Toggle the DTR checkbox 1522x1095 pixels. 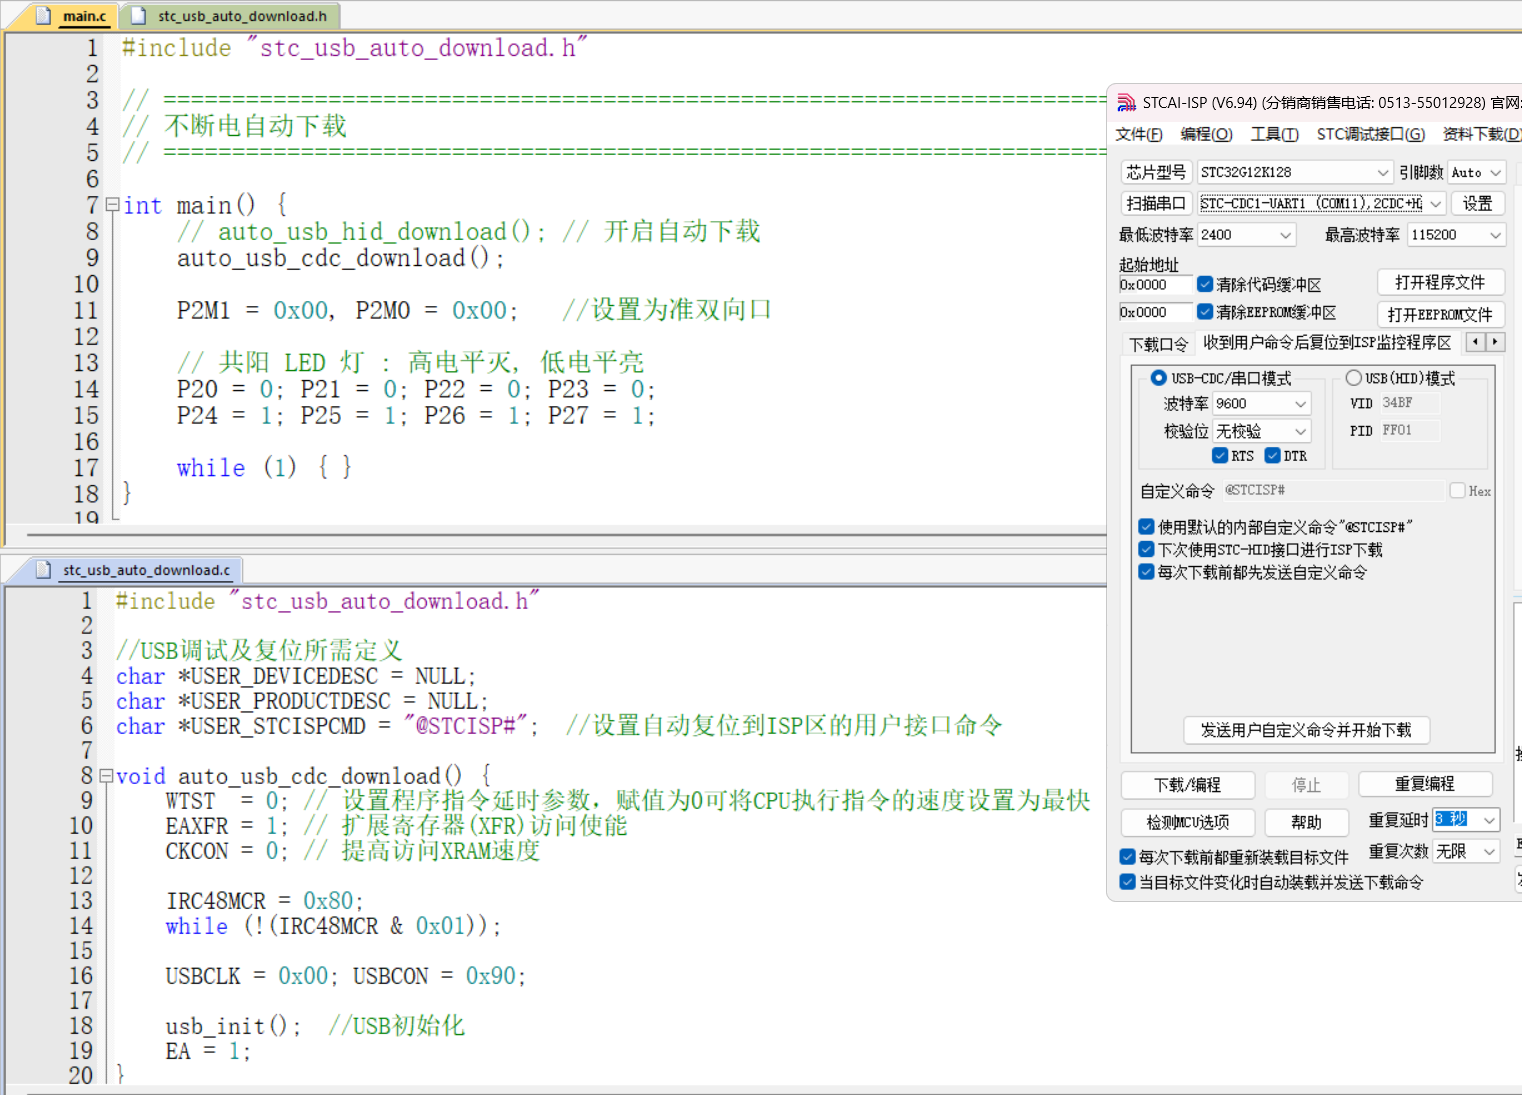(1273, 456)
